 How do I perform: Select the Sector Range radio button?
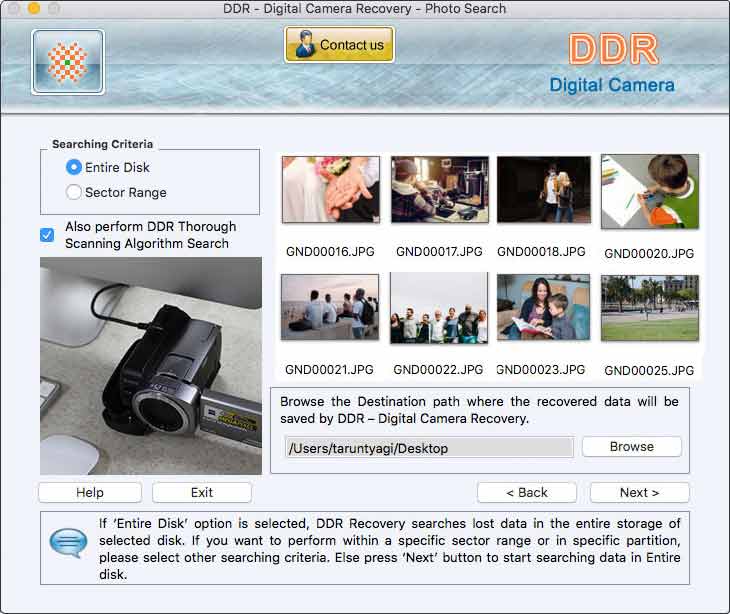pyautogui.click(x=74, y=192)
